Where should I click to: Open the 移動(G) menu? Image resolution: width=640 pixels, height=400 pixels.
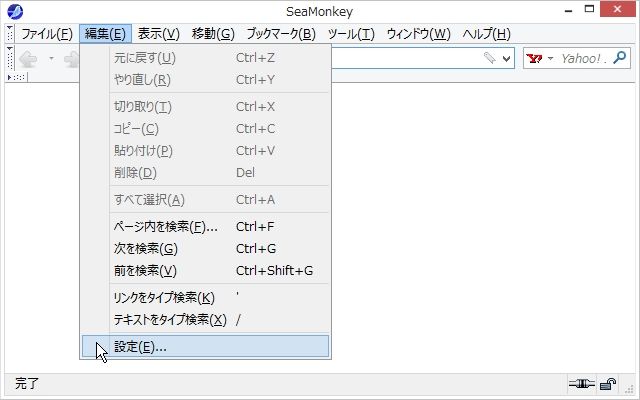click(213, 34)
